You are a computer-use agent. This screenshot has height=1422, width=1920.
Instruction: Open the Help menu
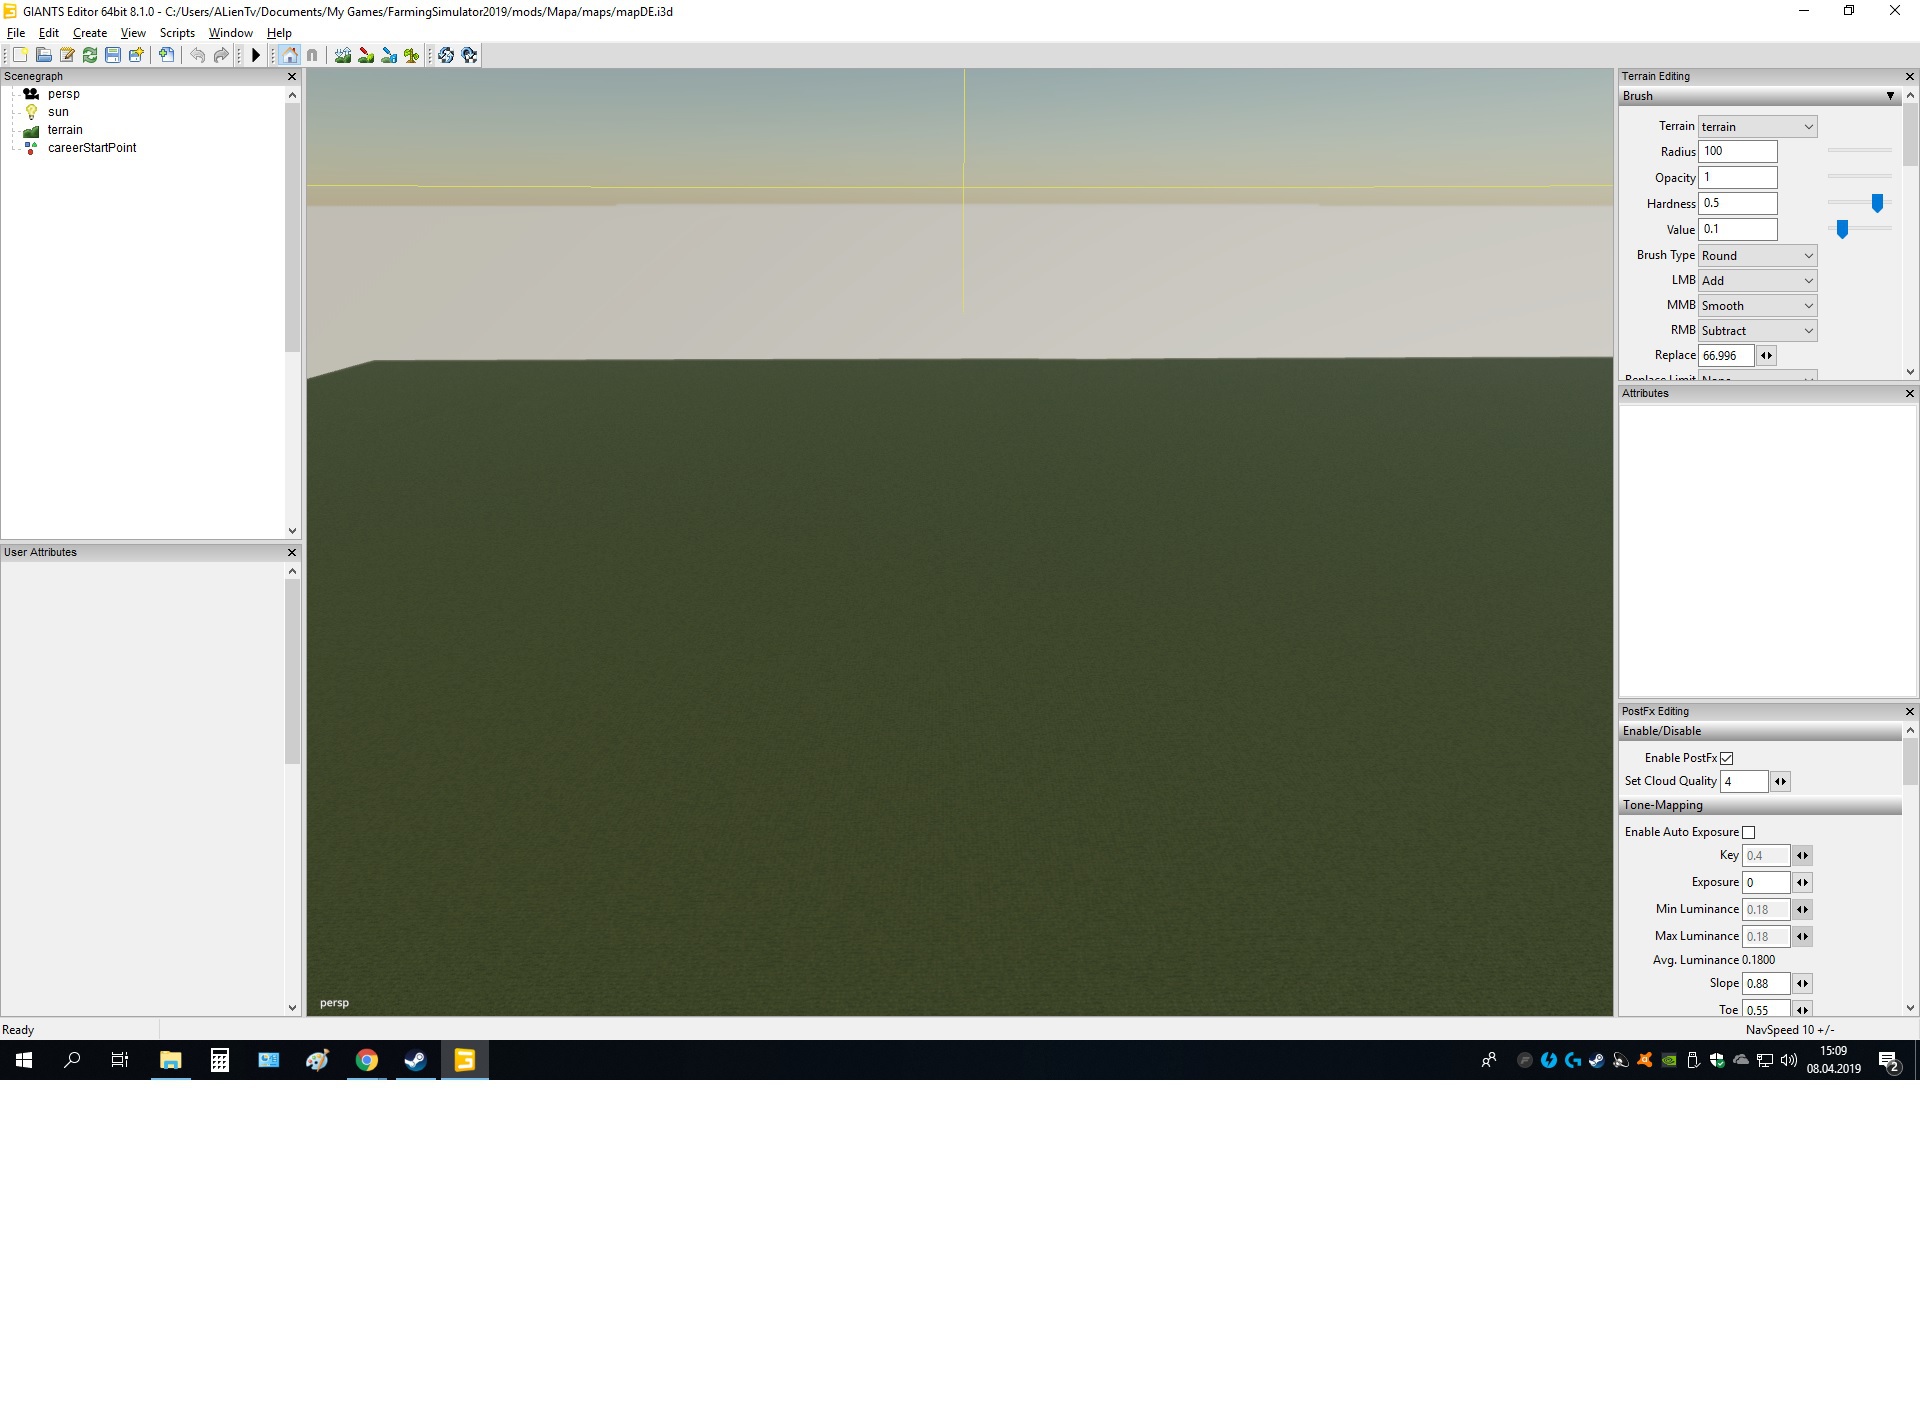coord(279,33)
